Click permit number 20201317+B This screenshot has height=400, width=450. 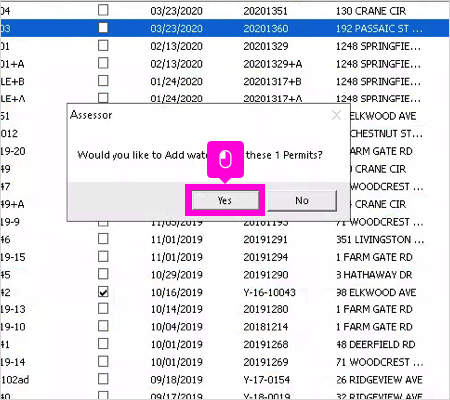click(x=273, y=81)
